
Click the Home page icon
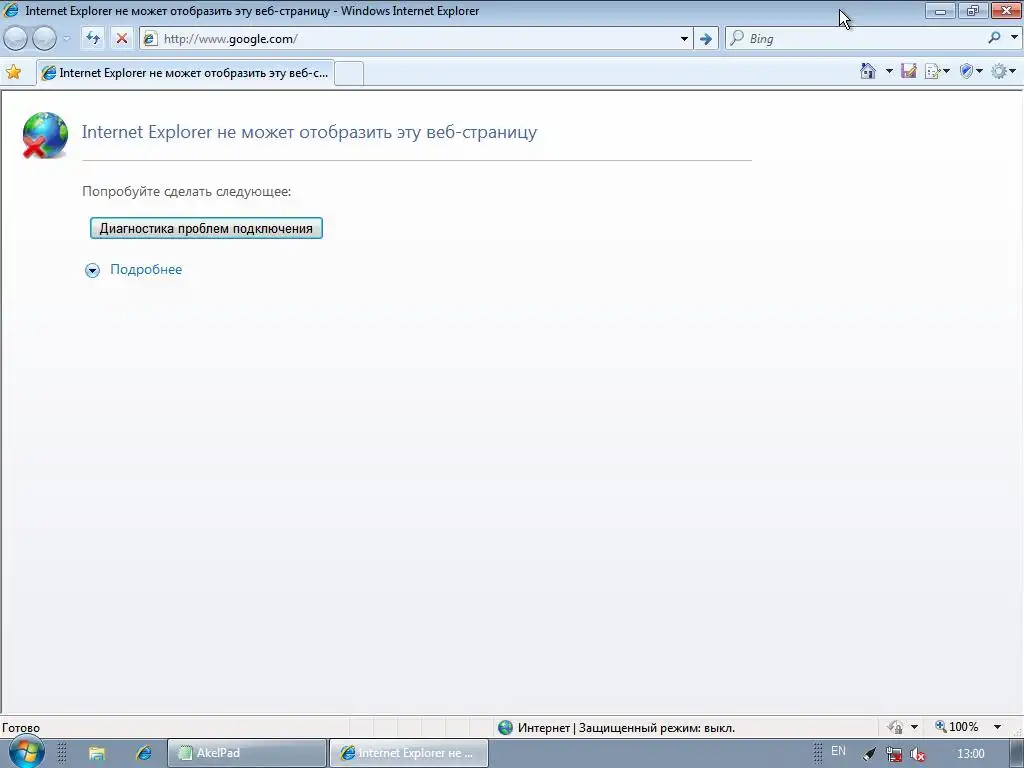[868, 71]
